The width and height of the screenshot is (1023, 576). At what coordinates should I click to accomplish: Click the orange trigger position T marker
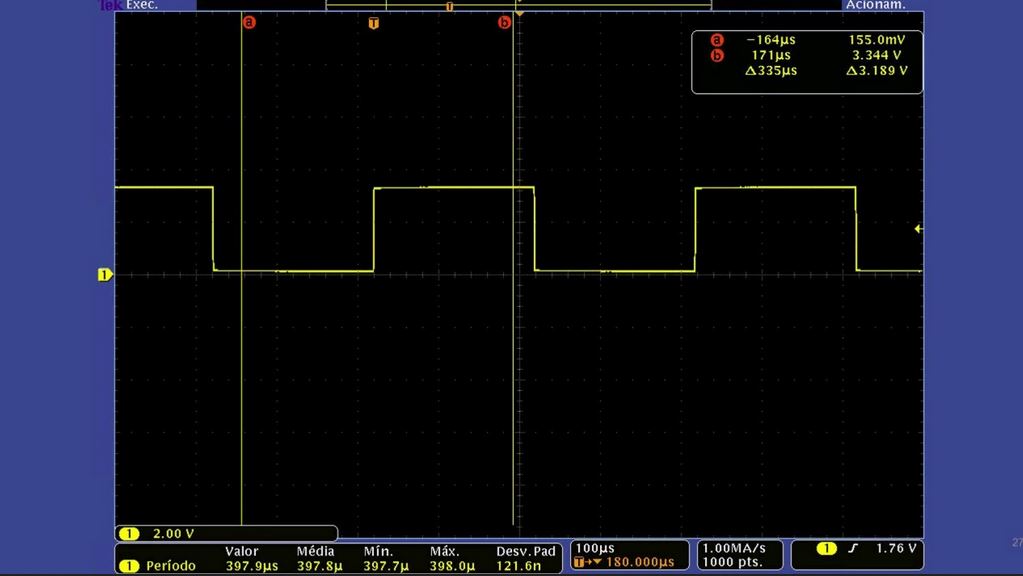click(373, 23)
